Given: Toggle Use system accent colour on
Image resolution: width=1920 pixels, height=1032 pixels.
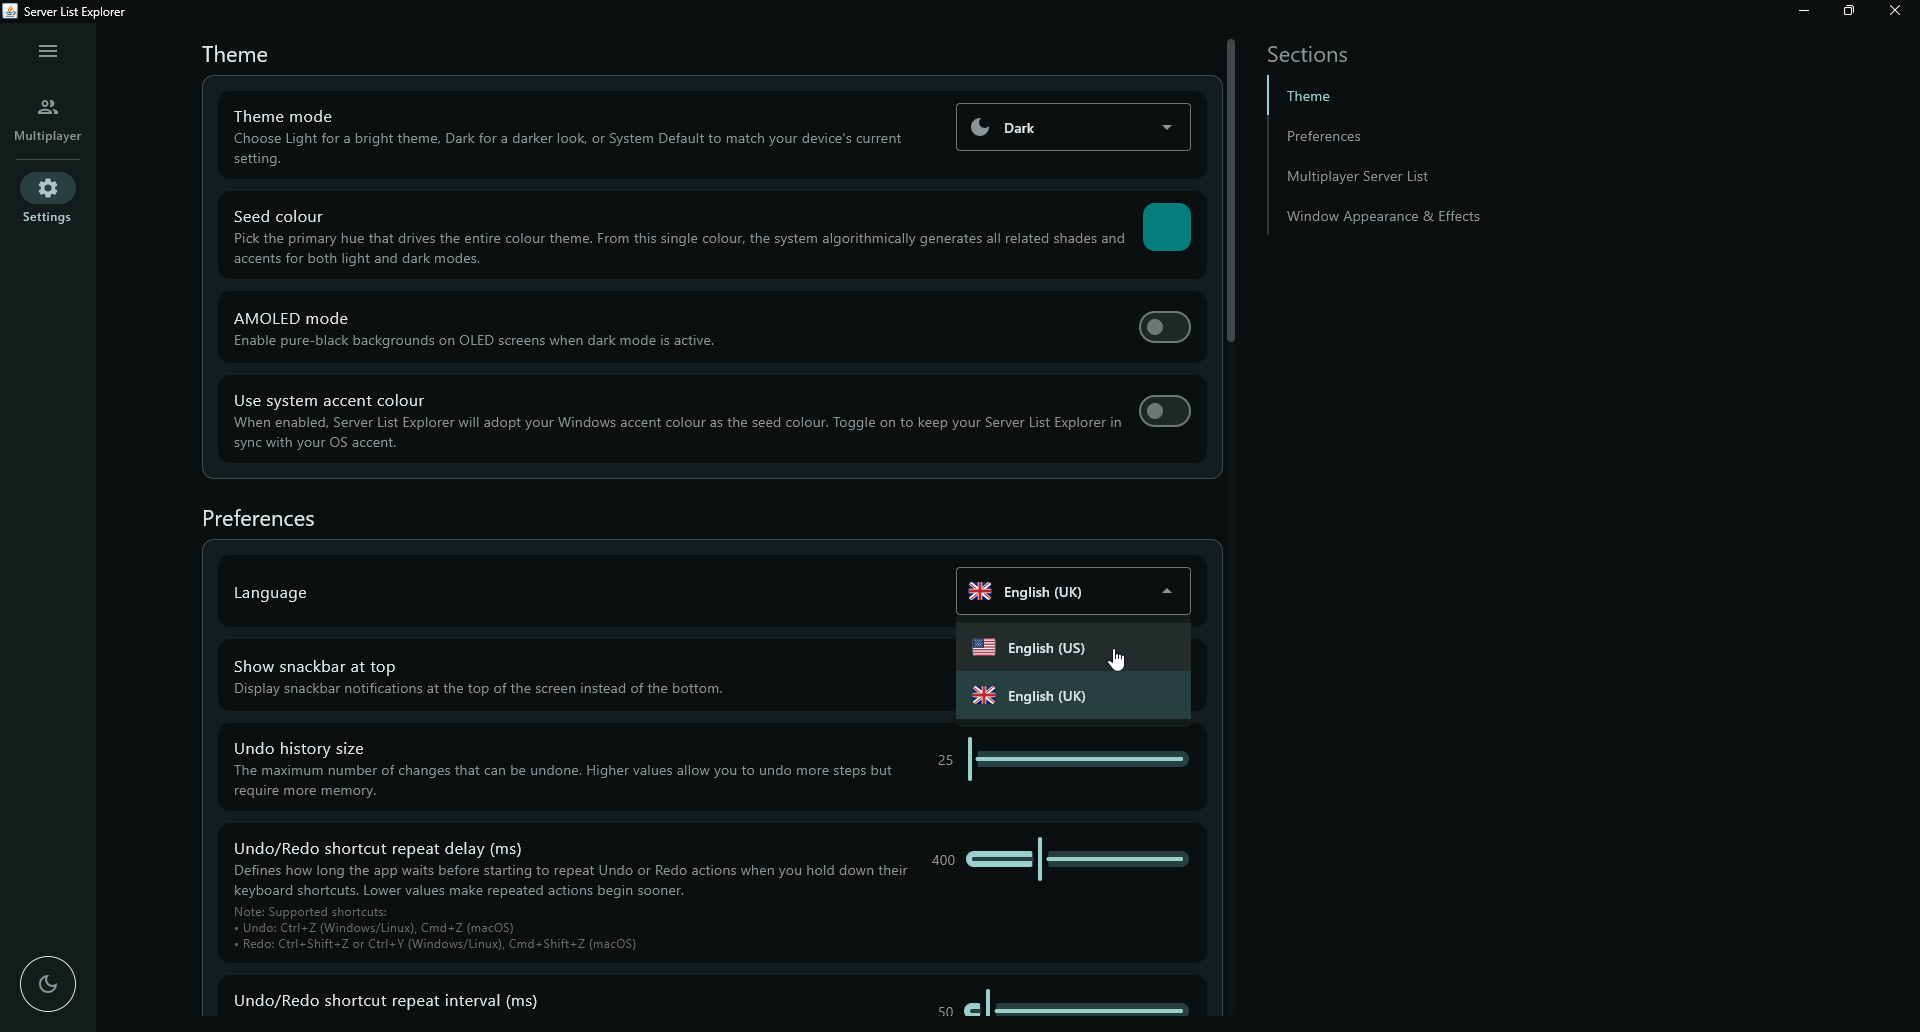Looking at the screenshot, I should coord(1164,411).
